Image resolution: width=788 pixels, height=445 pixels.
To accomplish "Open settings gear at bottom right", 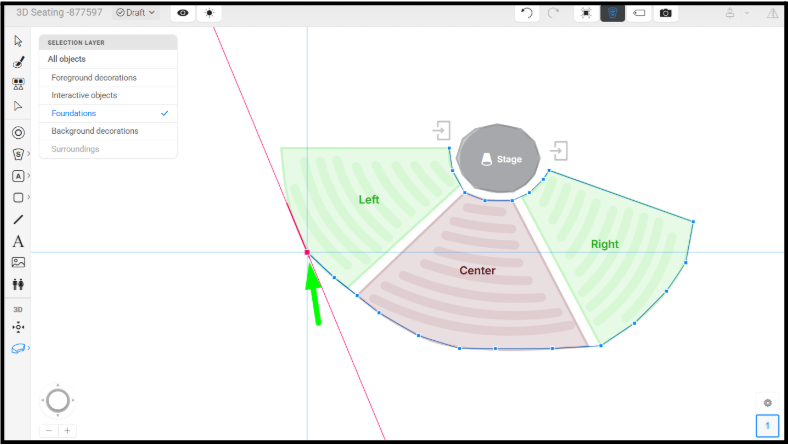I will (767, 403).
